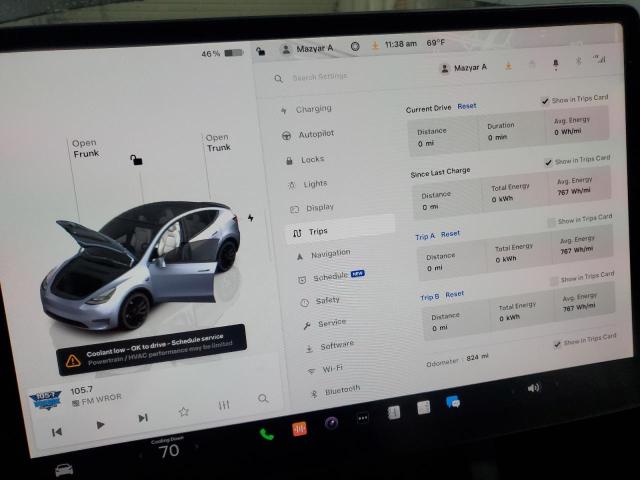Image resolution: width=640 pixels, height=480 pixels.
Task: Tap the 11:38 am clock
Action: pyautogui.click(x=401, y=44)
